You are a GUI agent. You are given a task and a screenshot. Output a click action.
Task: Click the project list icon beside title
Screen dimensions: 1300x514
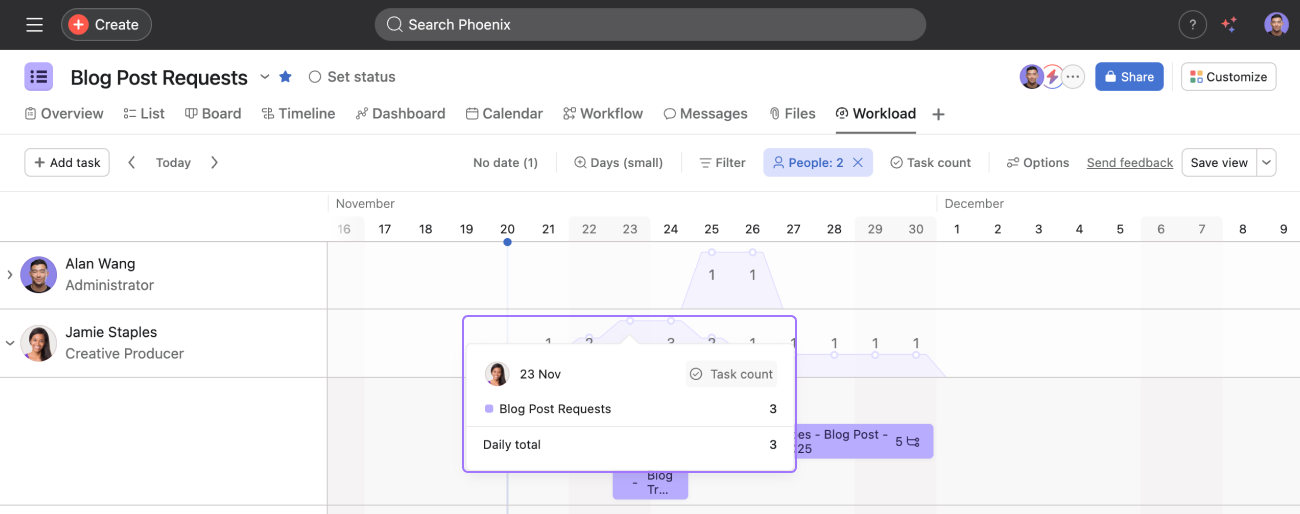point(39,77)
